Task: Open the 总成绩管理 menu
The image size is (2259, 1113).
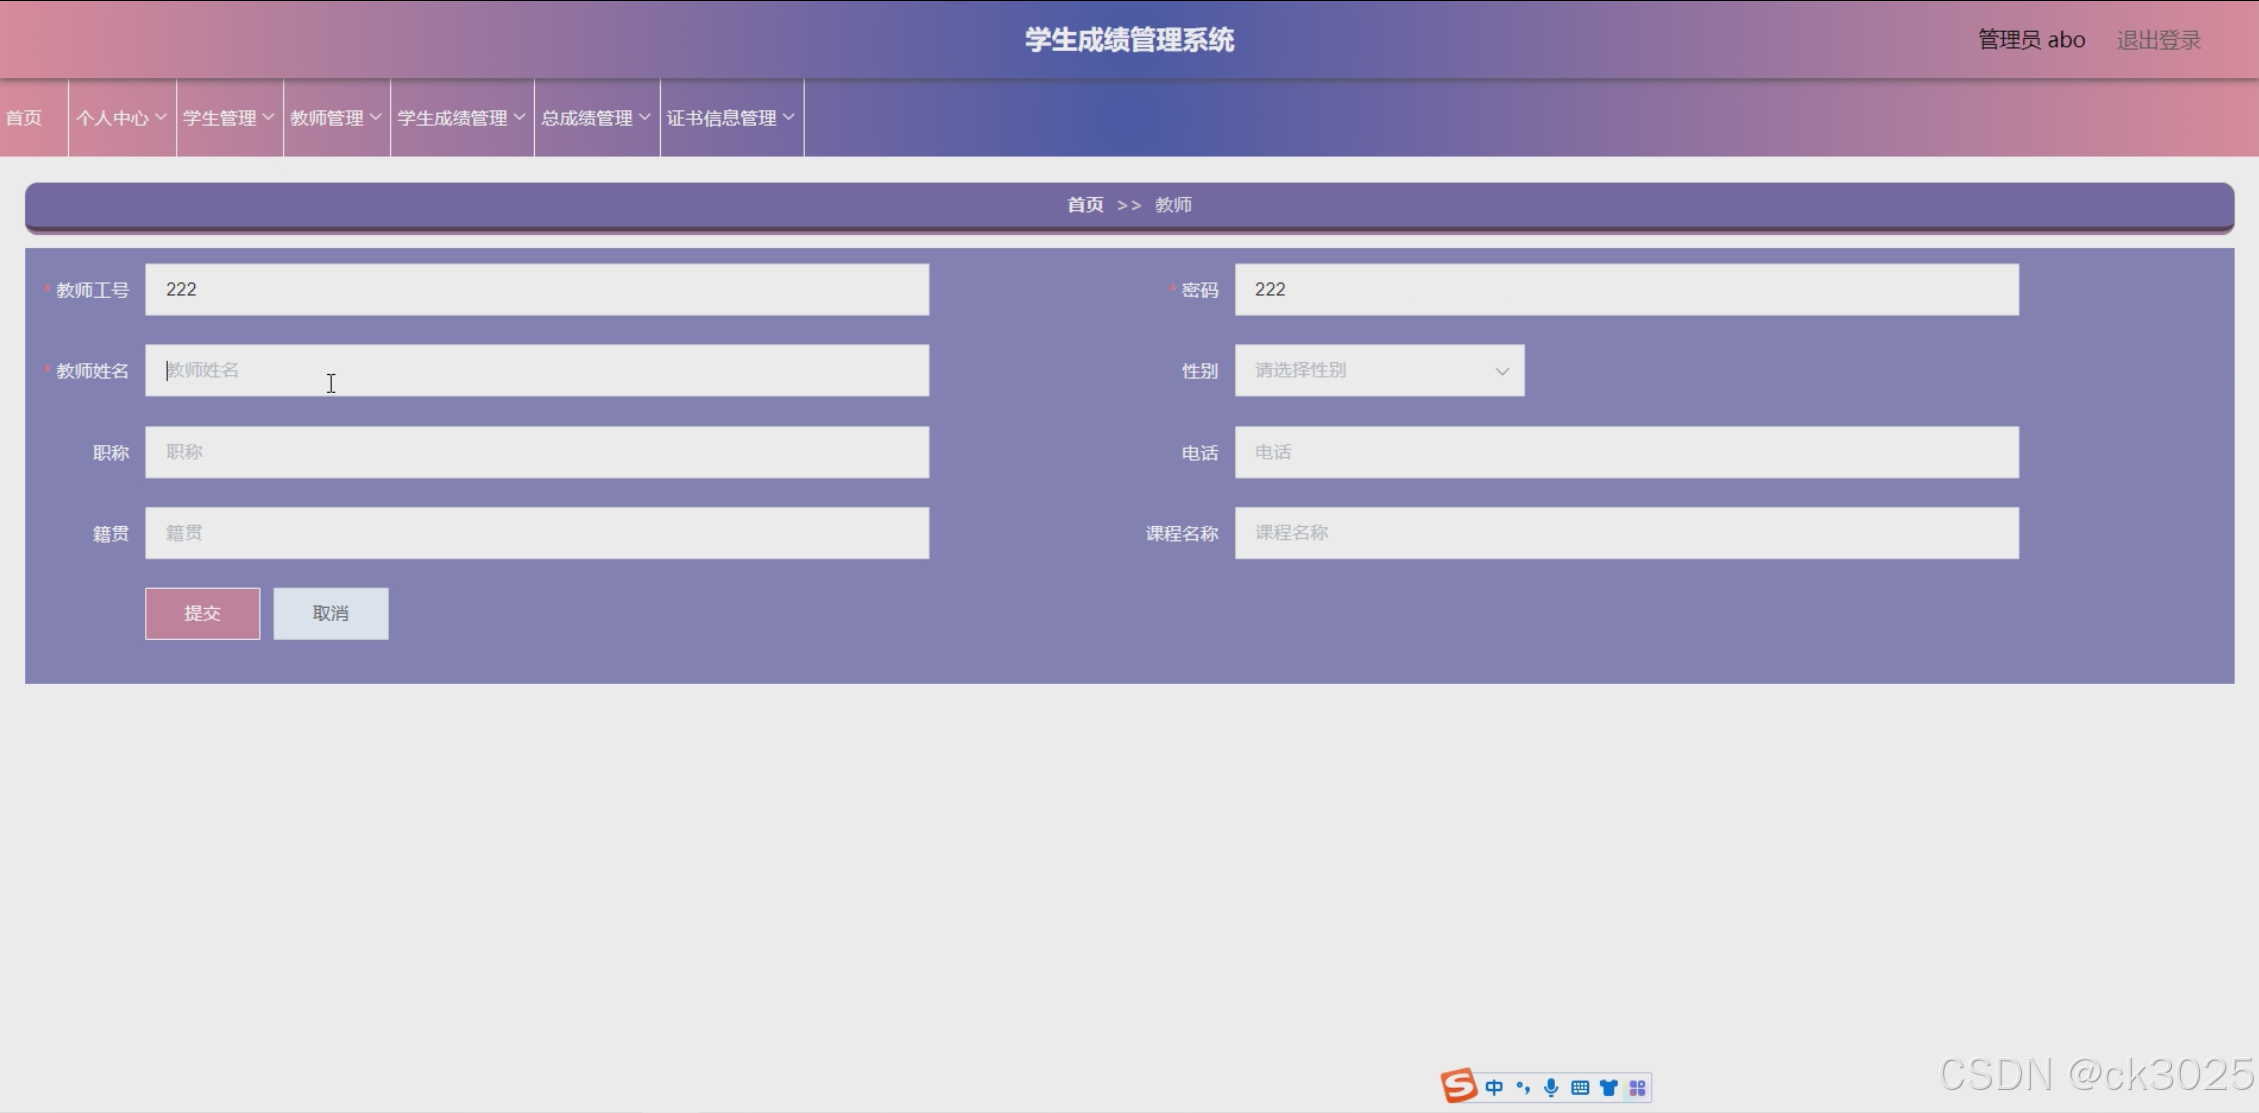Action: point(596,118)
